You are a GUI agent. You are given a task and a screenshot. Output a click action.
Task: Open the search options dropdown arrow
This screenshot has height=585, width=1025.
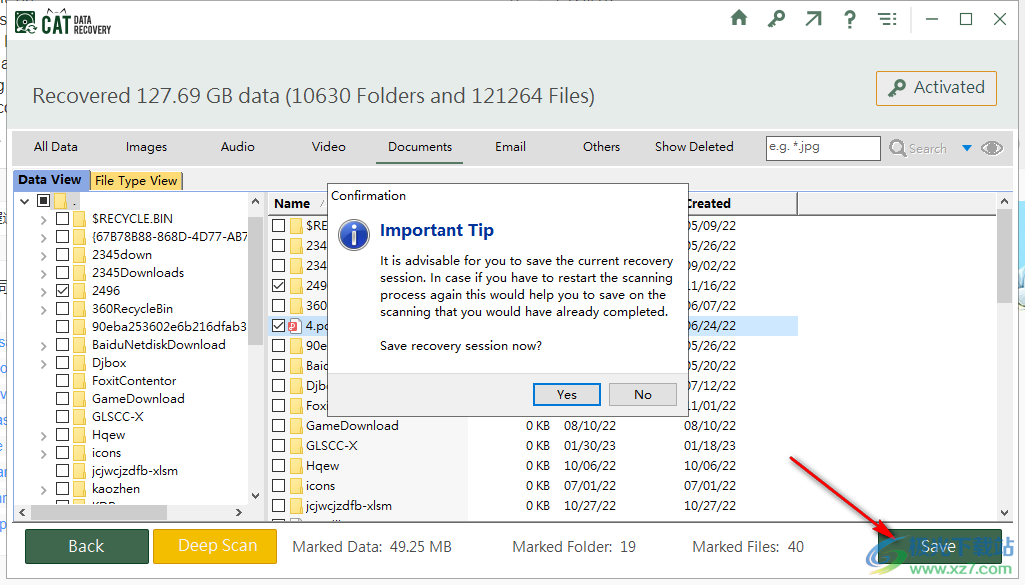967,148
